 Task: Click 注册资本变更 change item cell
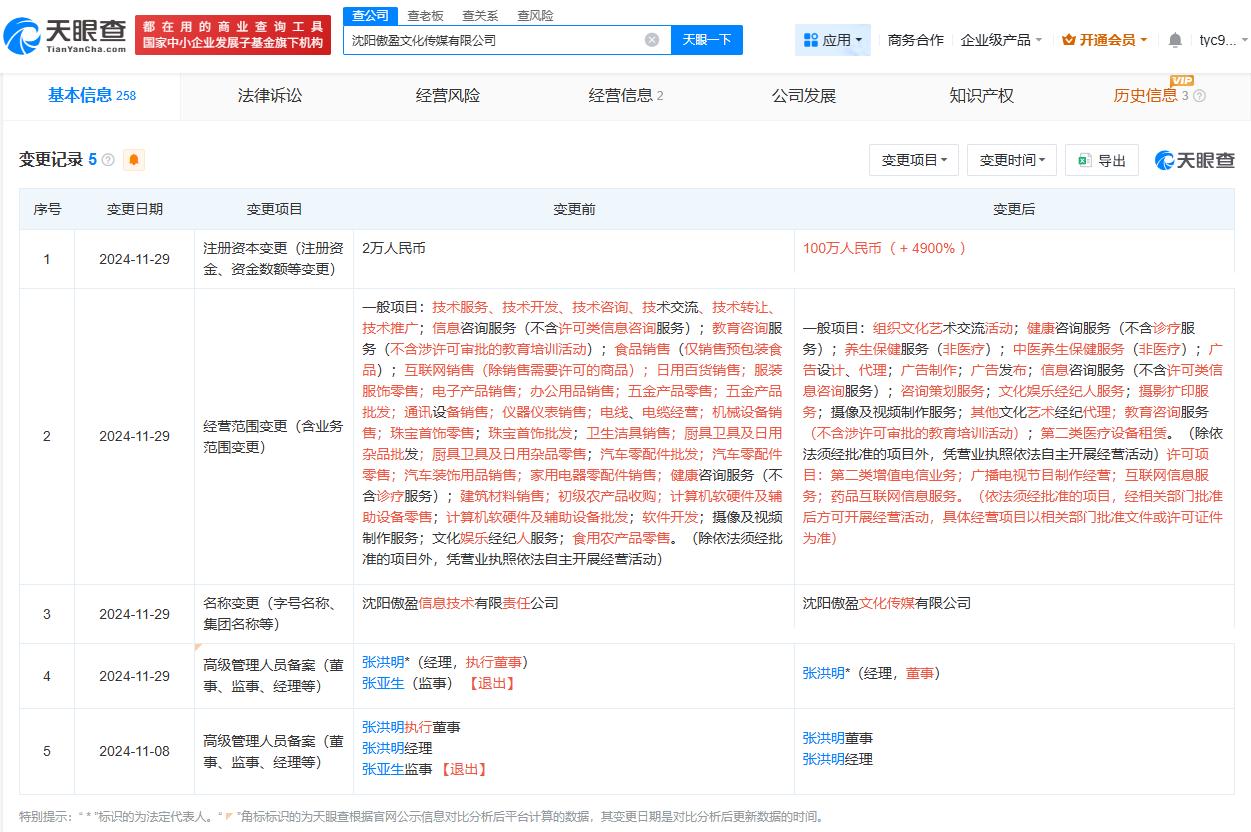tap(274, 259)
